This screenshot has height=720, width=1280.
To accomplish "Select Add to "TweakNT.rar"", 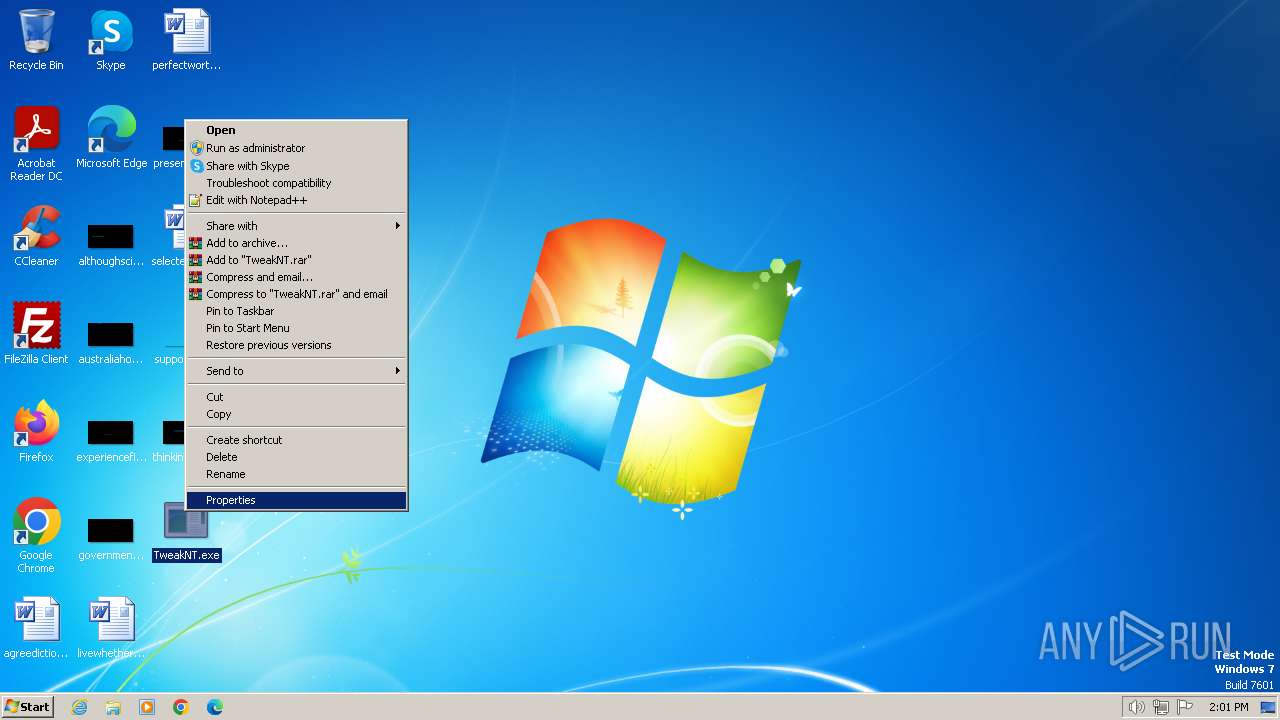I will click(297, 260).
